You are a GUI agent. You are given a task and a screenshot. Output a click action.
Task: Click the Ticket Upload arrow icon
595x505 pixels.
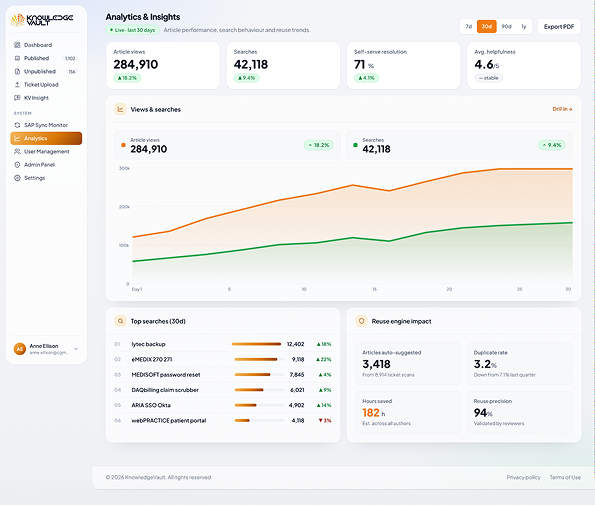pyautogui.click(x=17, y=85)
